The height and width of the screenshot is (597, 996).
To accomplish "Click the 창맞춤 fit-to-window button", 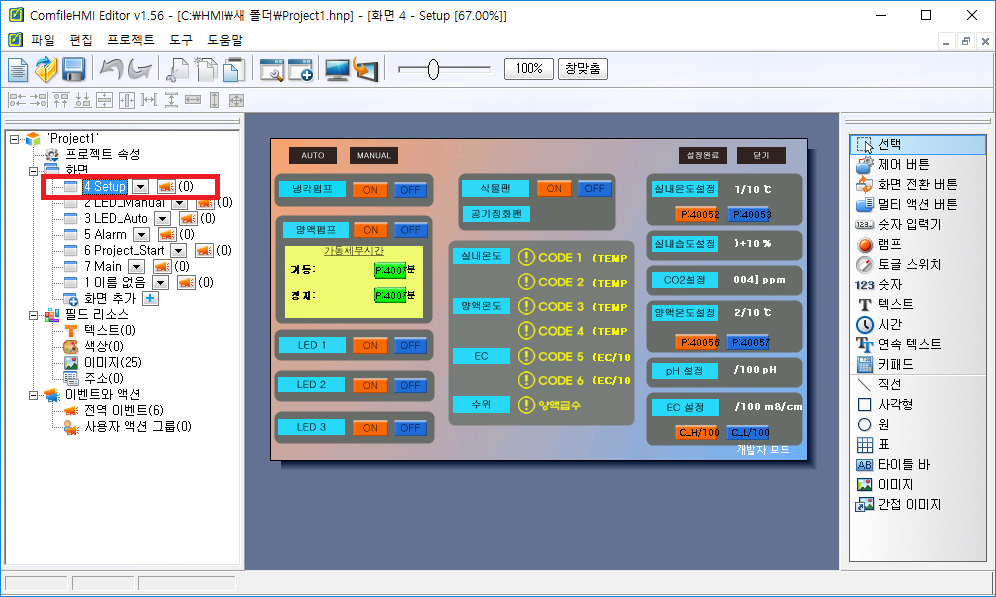I will tap(582, 69).
